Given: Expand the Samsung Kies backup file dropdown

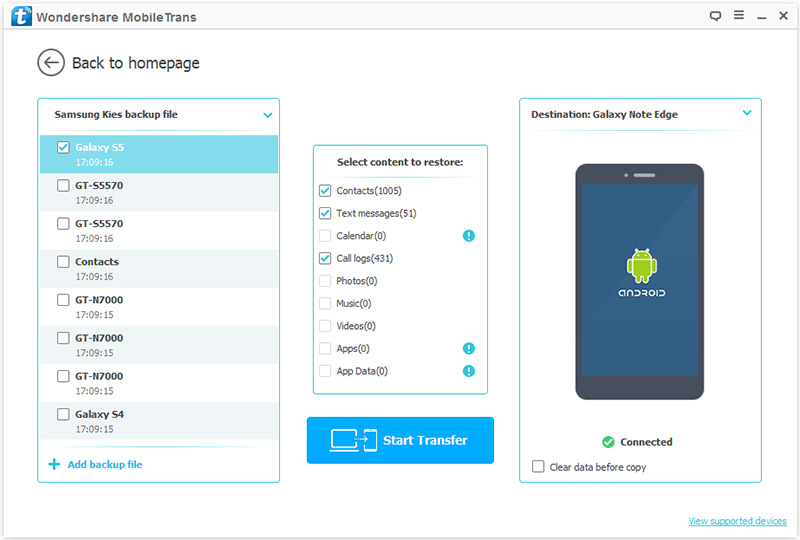Looking at the screenshot, I should click(267, 115).
